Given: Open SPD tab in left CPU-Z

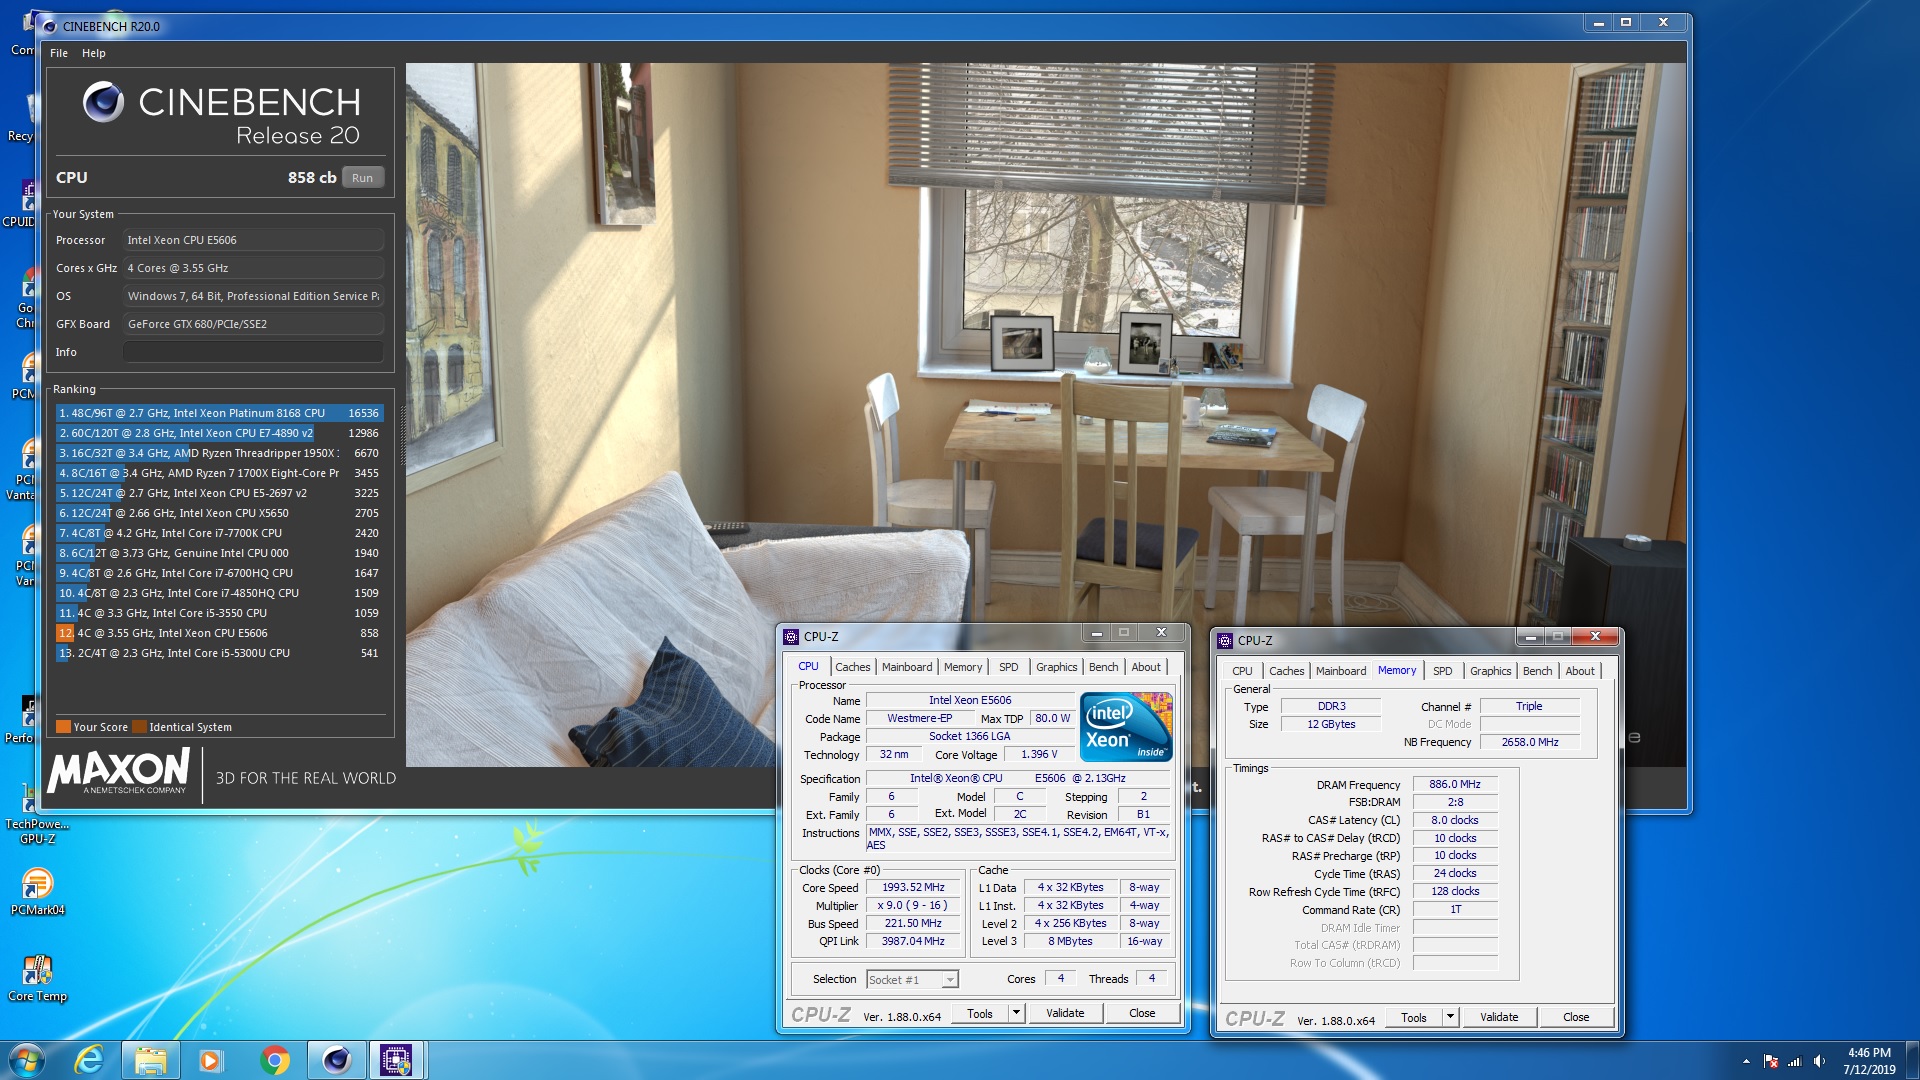Looking at the screenshot, I should 1009,667.
